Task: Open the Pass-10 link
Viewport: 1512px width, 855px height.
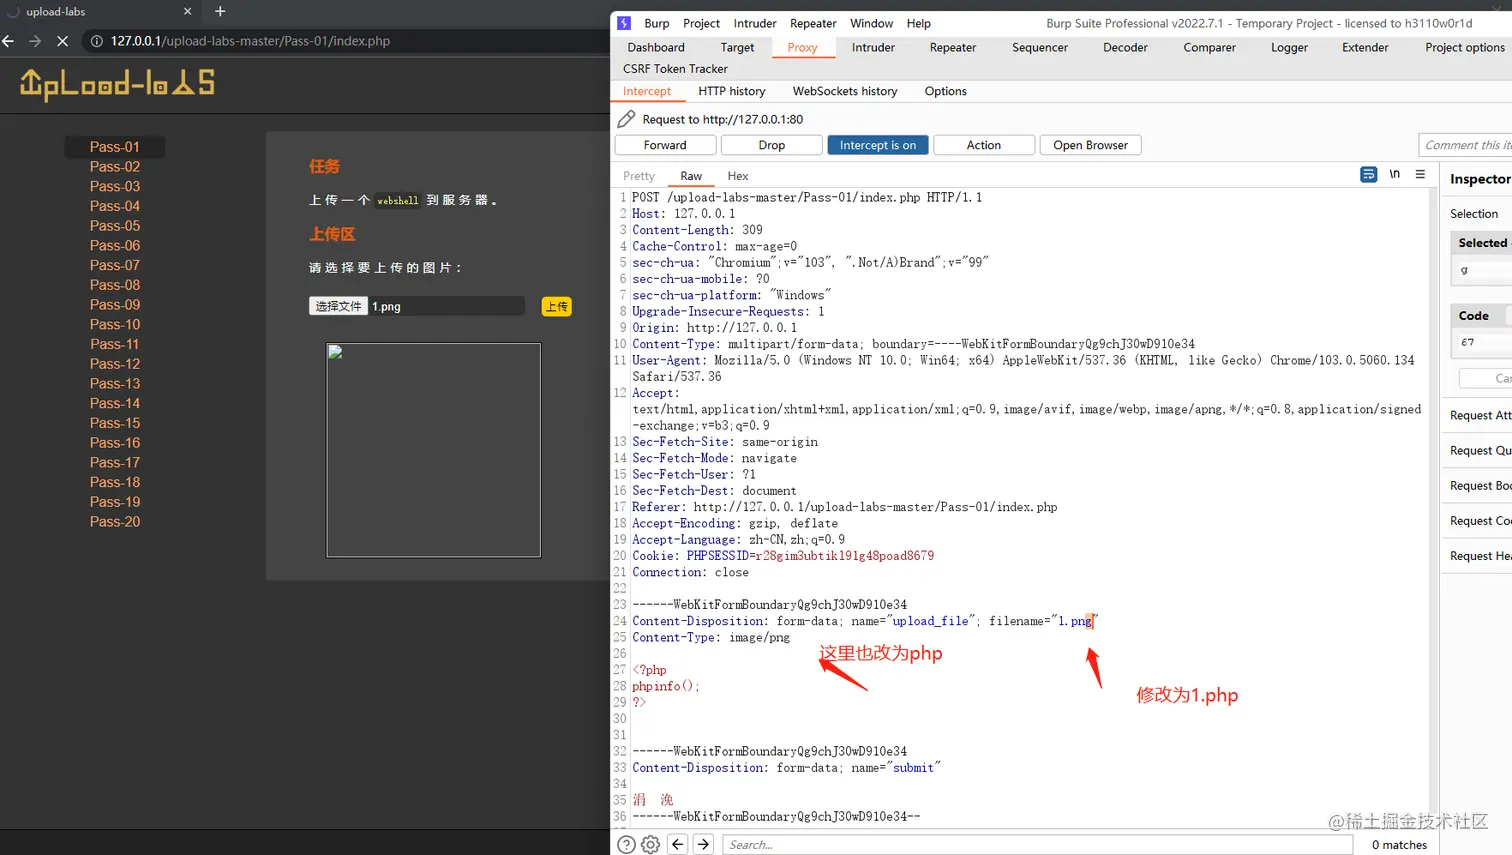Action: (115, 324)
